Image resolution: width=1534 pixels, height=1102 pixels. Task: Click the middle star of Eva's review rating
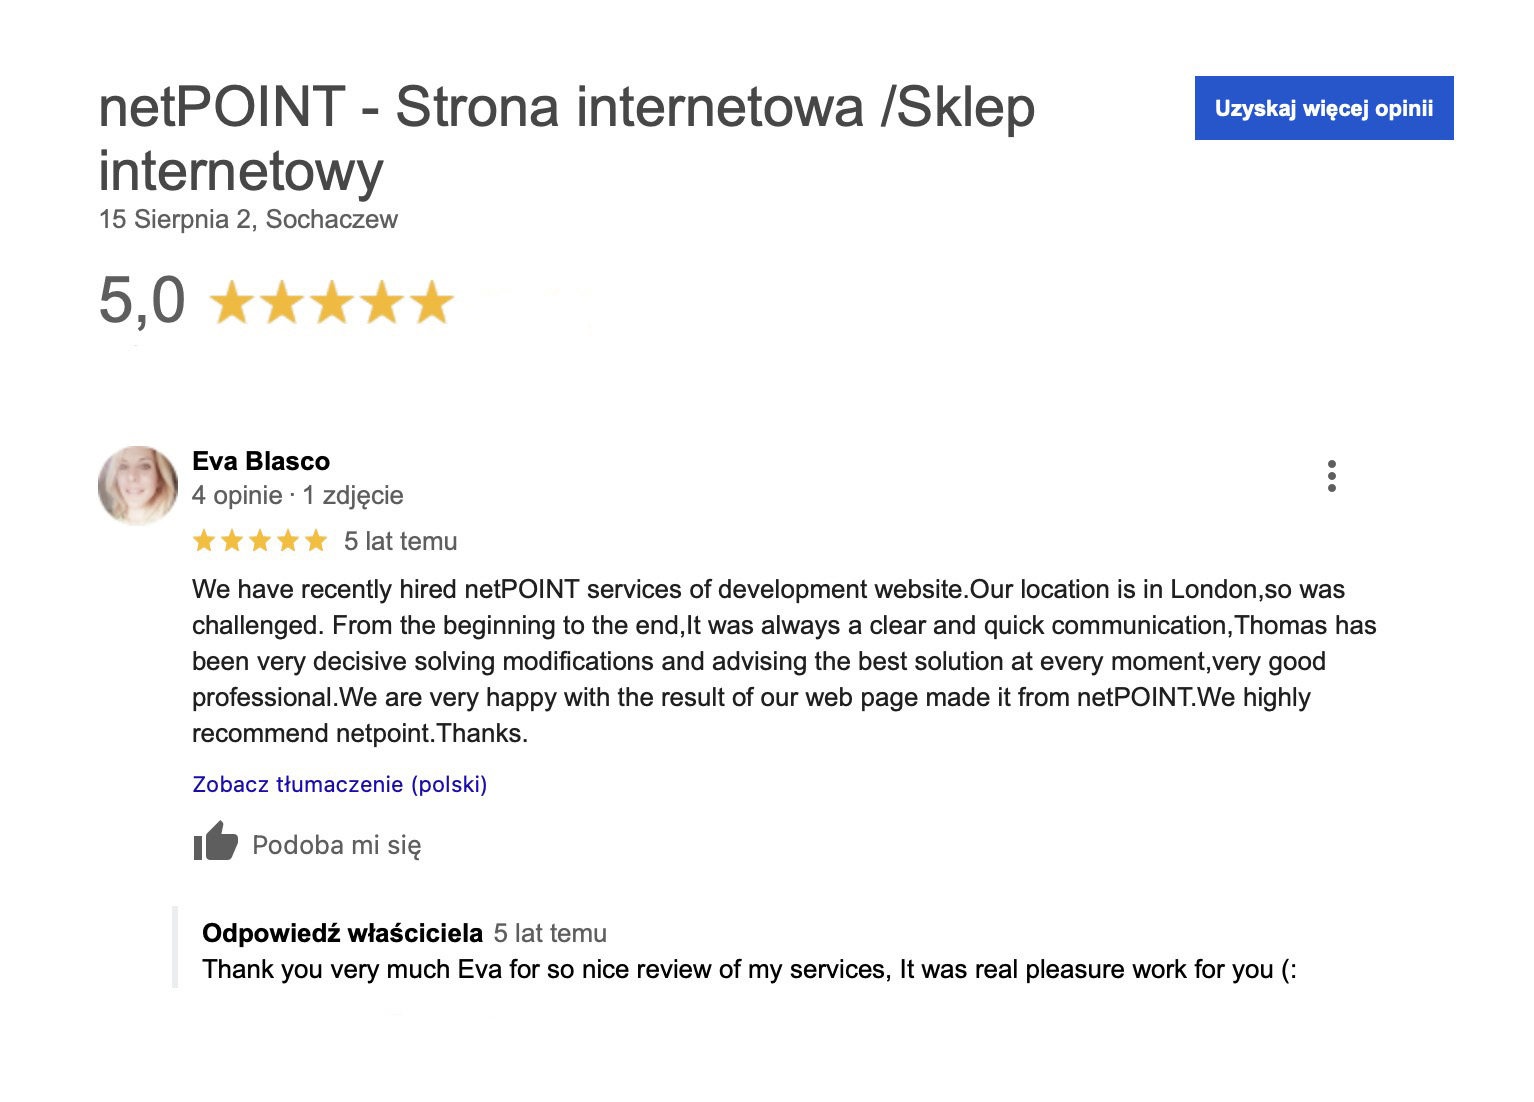click(x=260, y=541)
